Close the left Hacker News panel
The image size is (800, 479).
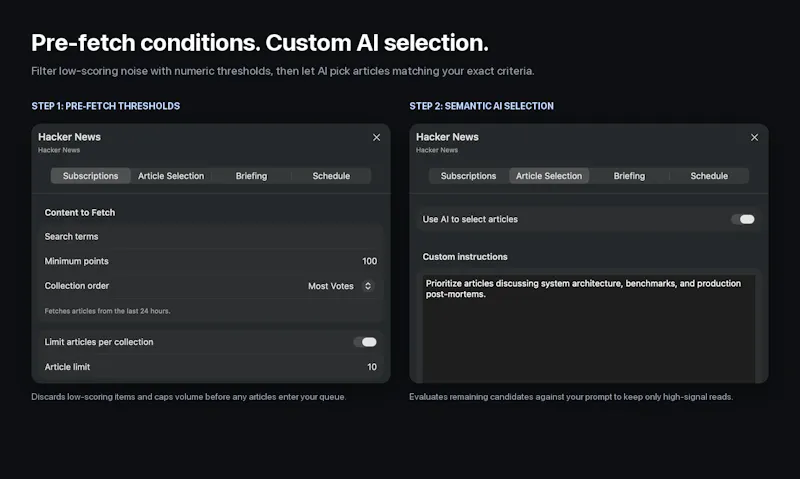tap(377, 137)
